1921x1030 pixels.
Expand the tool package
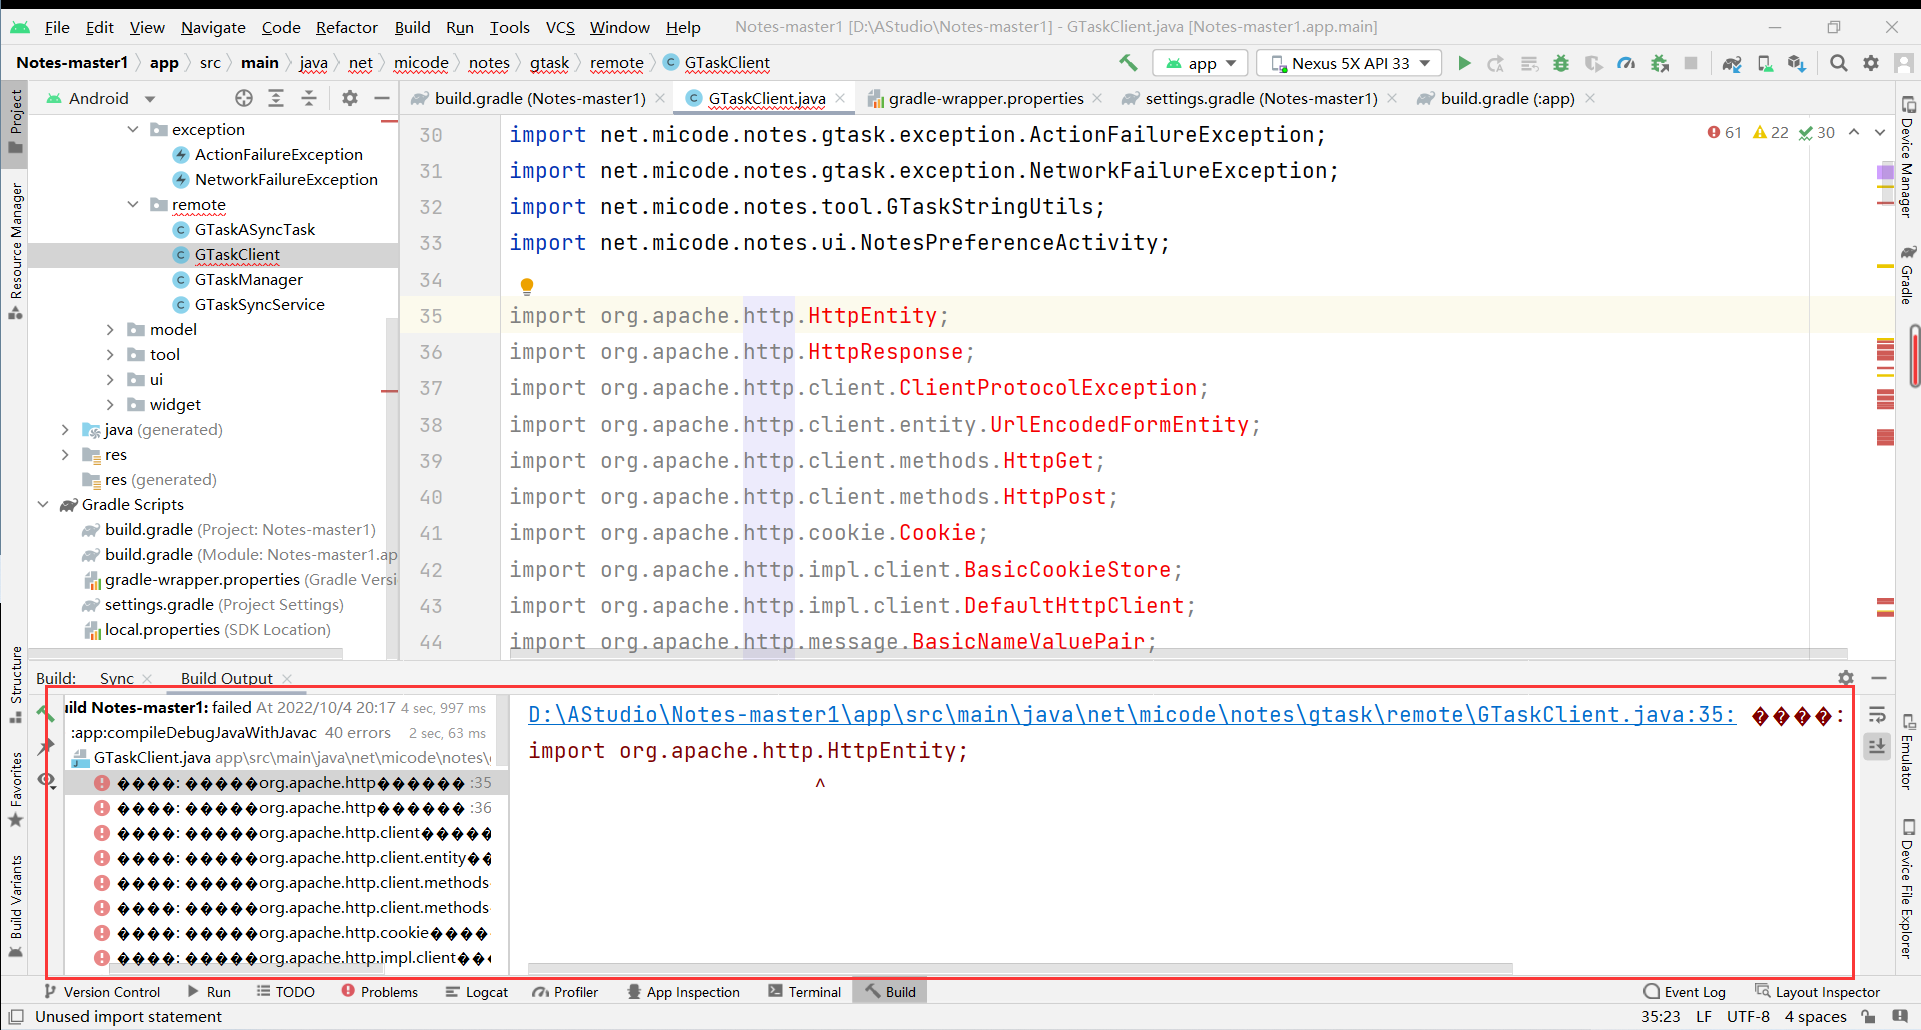[x=110, y=354]
